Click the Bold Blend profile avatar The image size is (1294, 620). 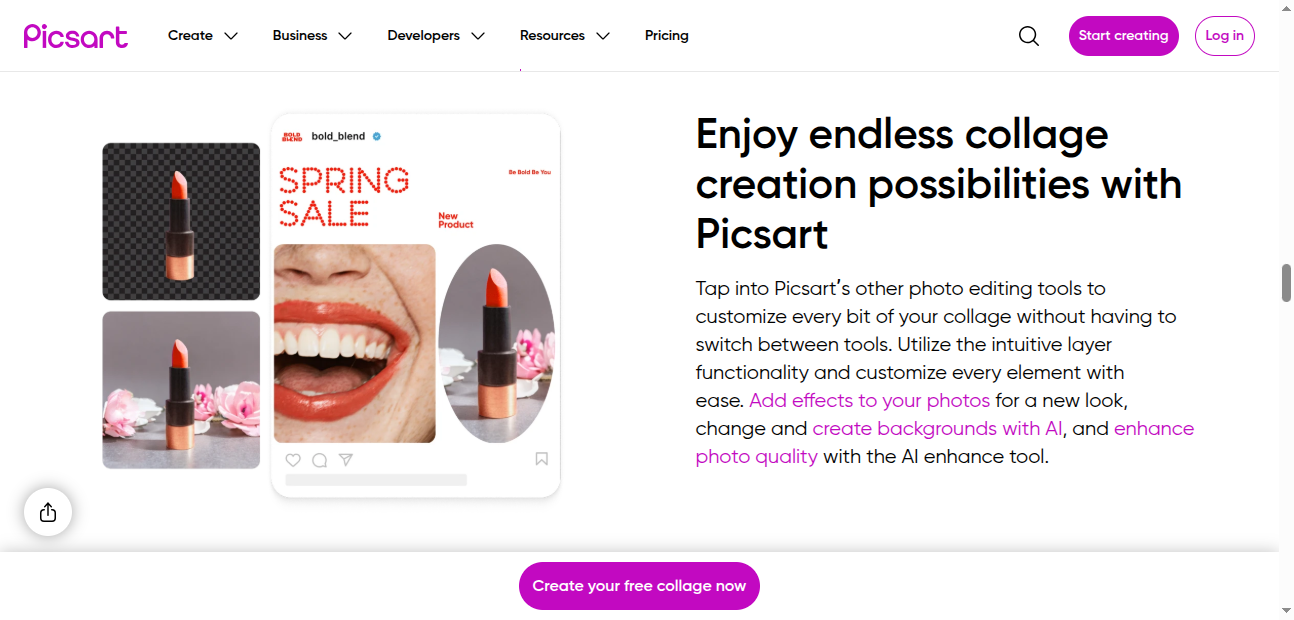[292, 136]
